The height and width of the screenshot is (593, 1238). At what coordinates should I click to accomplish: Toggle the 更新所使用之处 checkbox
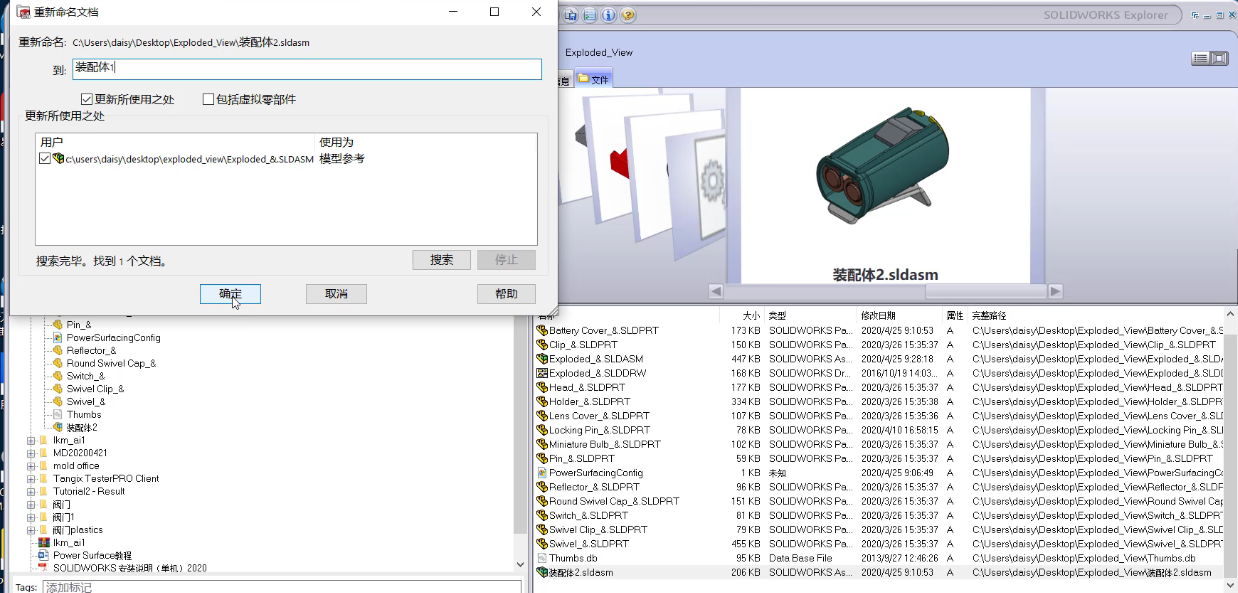[87, 99]
